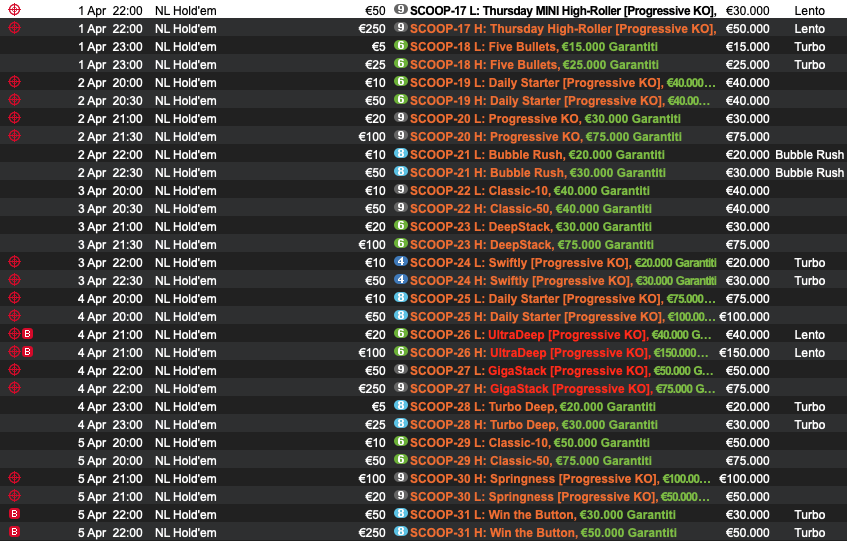Click the 3 Apr 21:30 date on SCOOP-23 H
847x541 pixels.
[x=110, y=245]
